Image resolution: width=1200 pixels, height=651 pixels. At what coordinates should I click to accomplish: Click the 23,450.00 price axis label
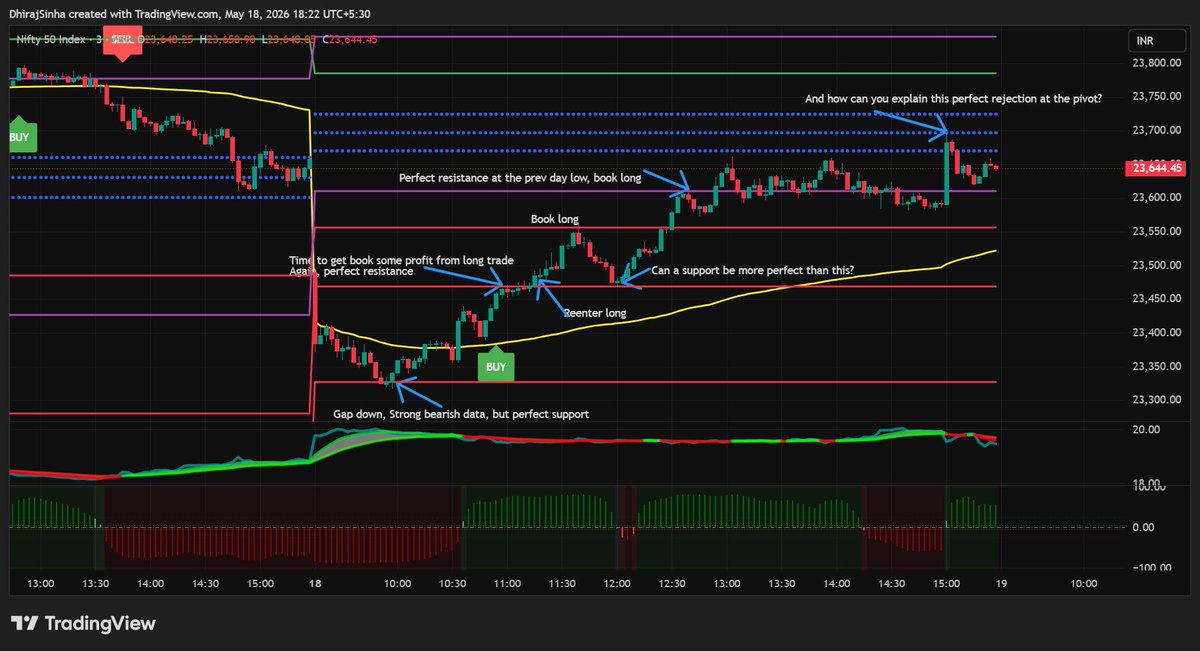click(1155, 299)
